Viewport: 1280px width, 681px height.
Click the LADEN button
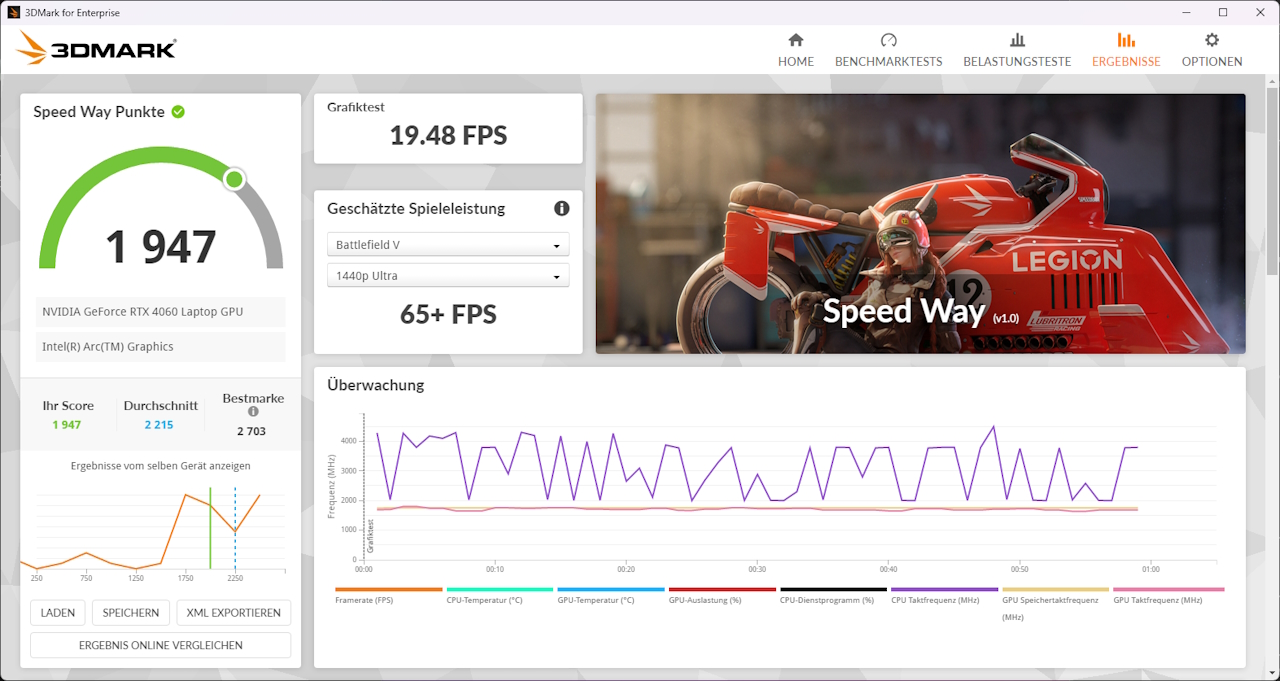click(58, 613)
